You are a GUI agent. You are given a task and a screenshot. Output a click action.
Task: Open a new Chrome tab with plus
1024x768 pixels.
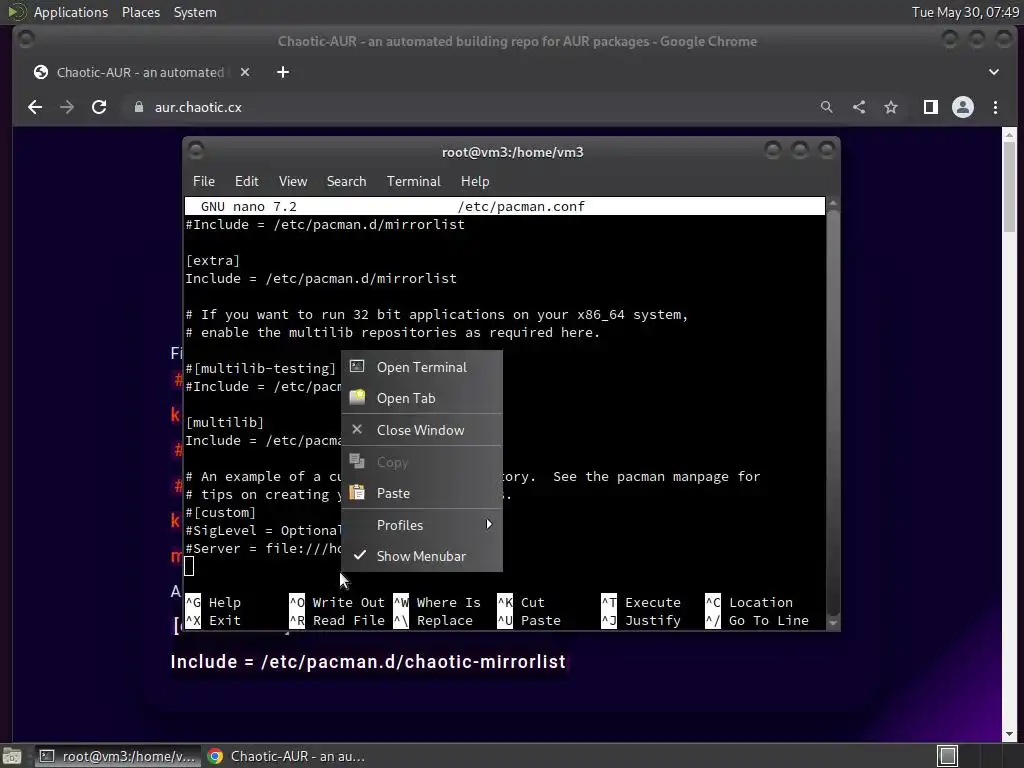pyautogui.click(x=283, y=72)
